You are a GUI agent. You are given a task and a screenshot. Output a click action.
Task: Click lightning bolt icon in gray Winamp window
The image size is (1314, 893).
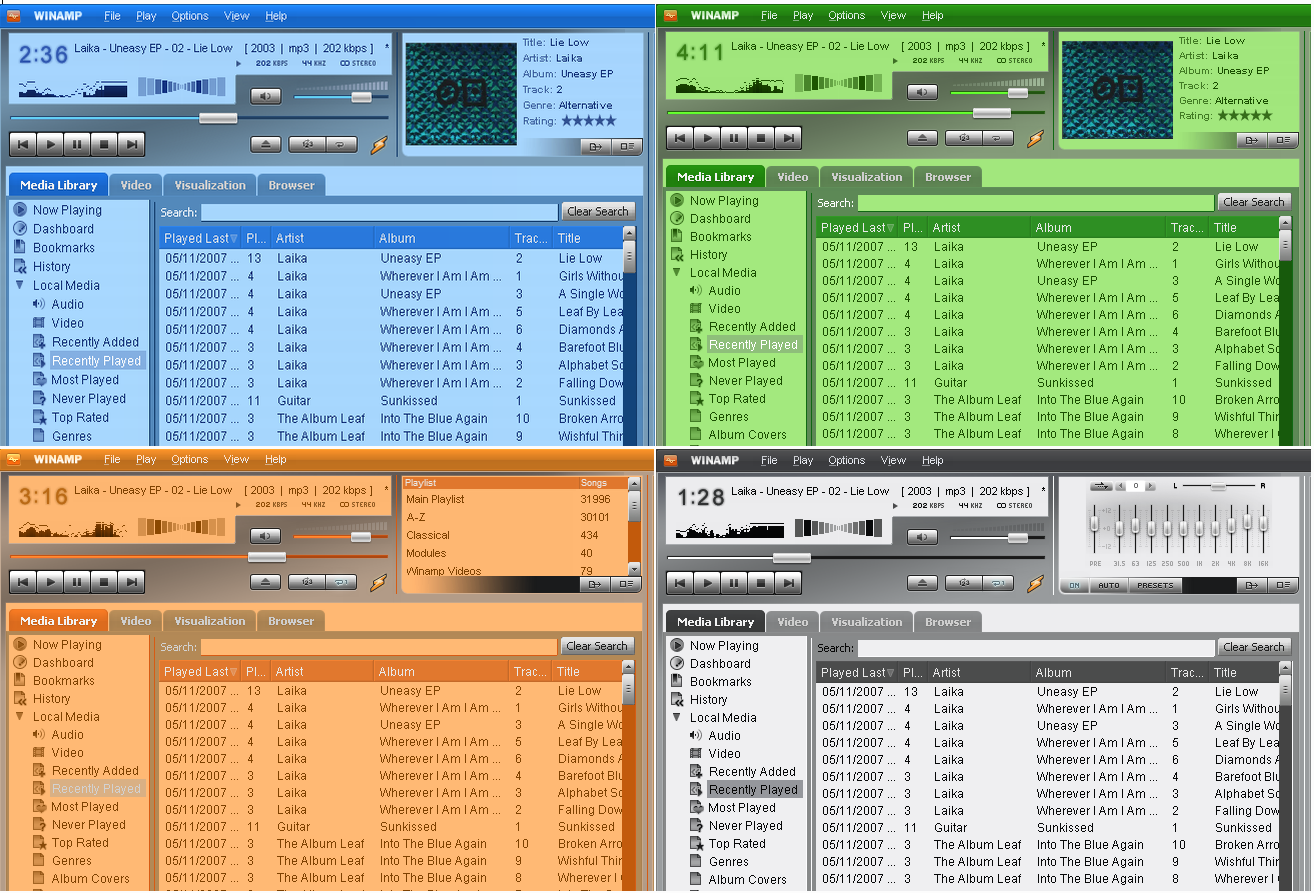[1035, 582]
